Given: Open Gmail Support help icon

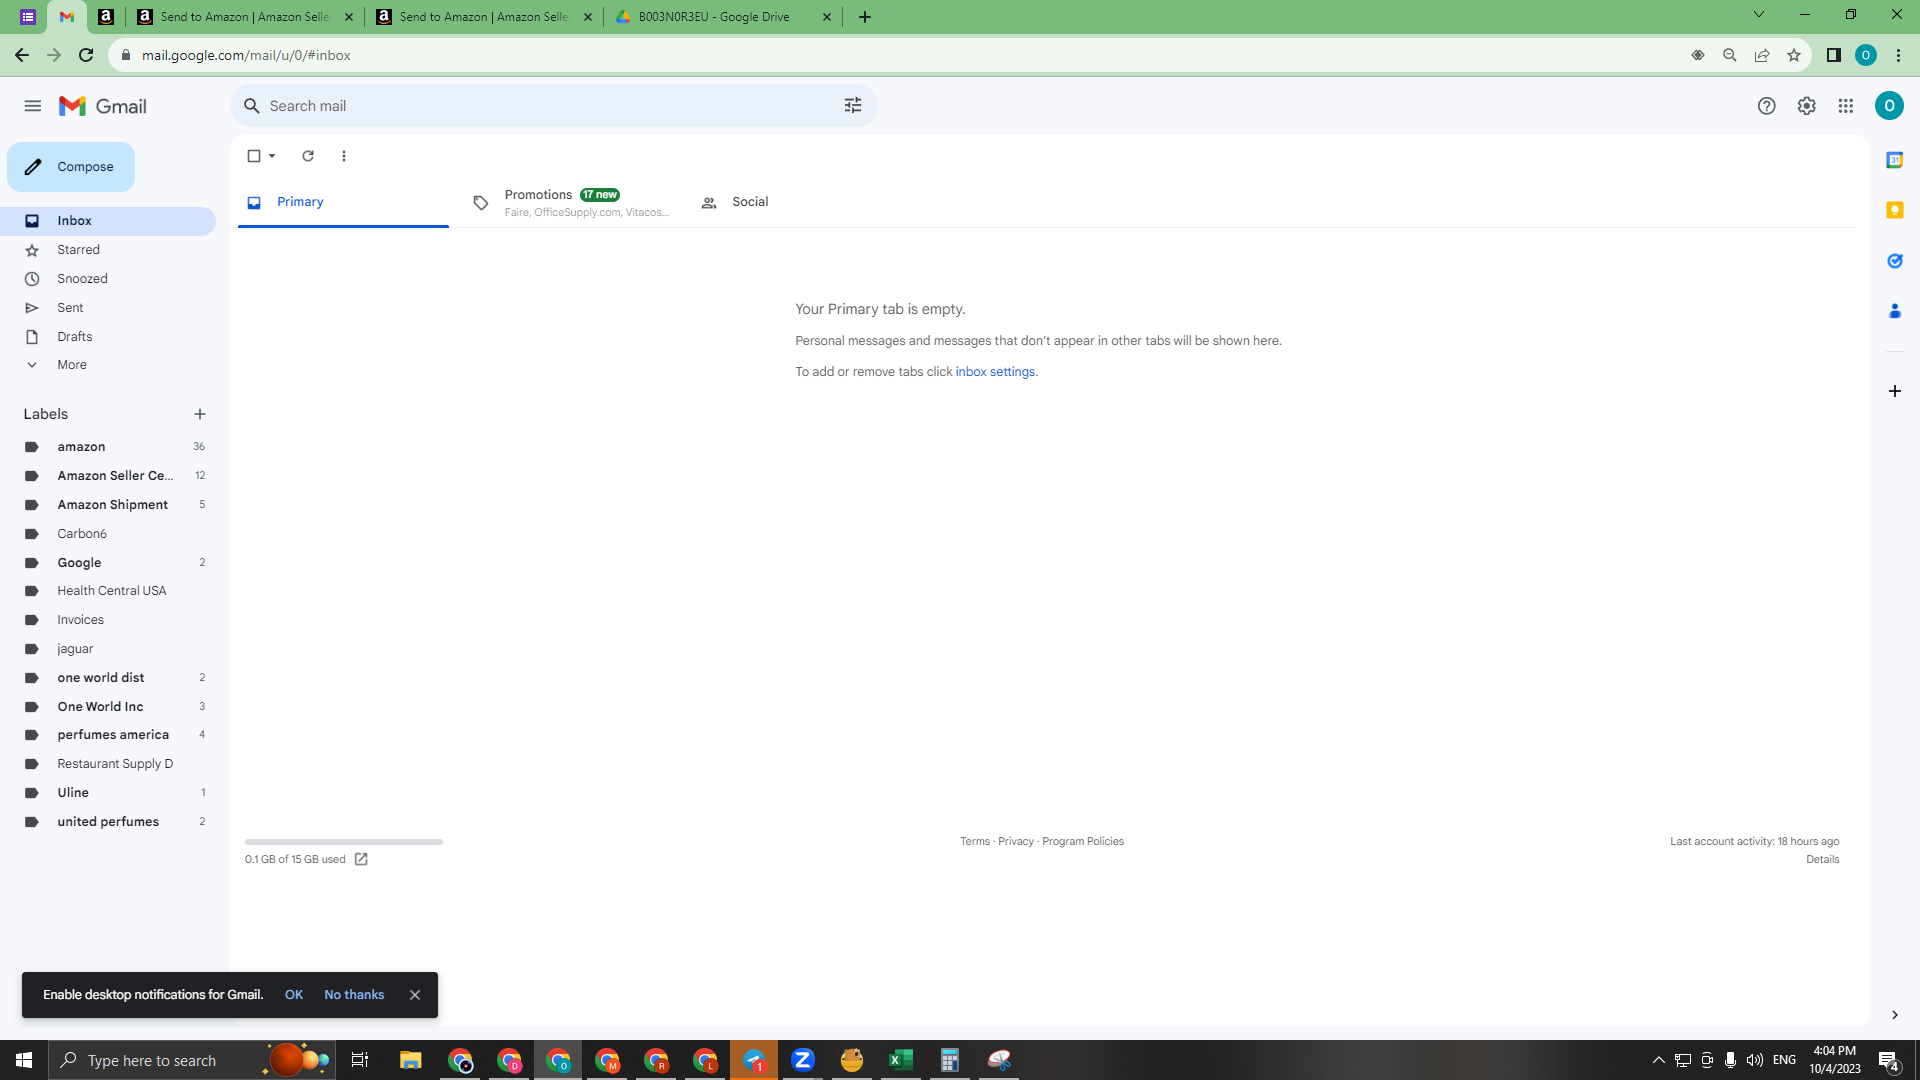Looking at the screenshot, I should [1767, 106].
